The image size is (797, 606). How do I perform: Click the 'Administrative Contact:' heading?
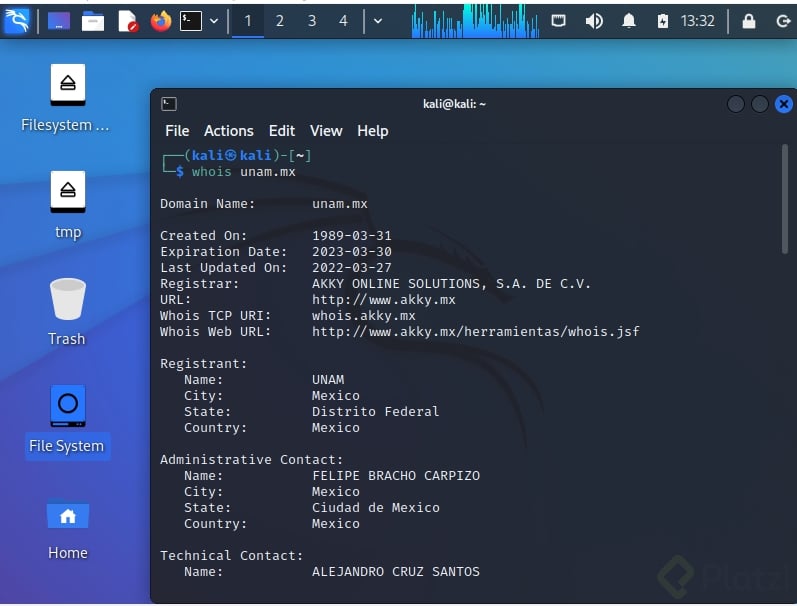coord(252,460)
